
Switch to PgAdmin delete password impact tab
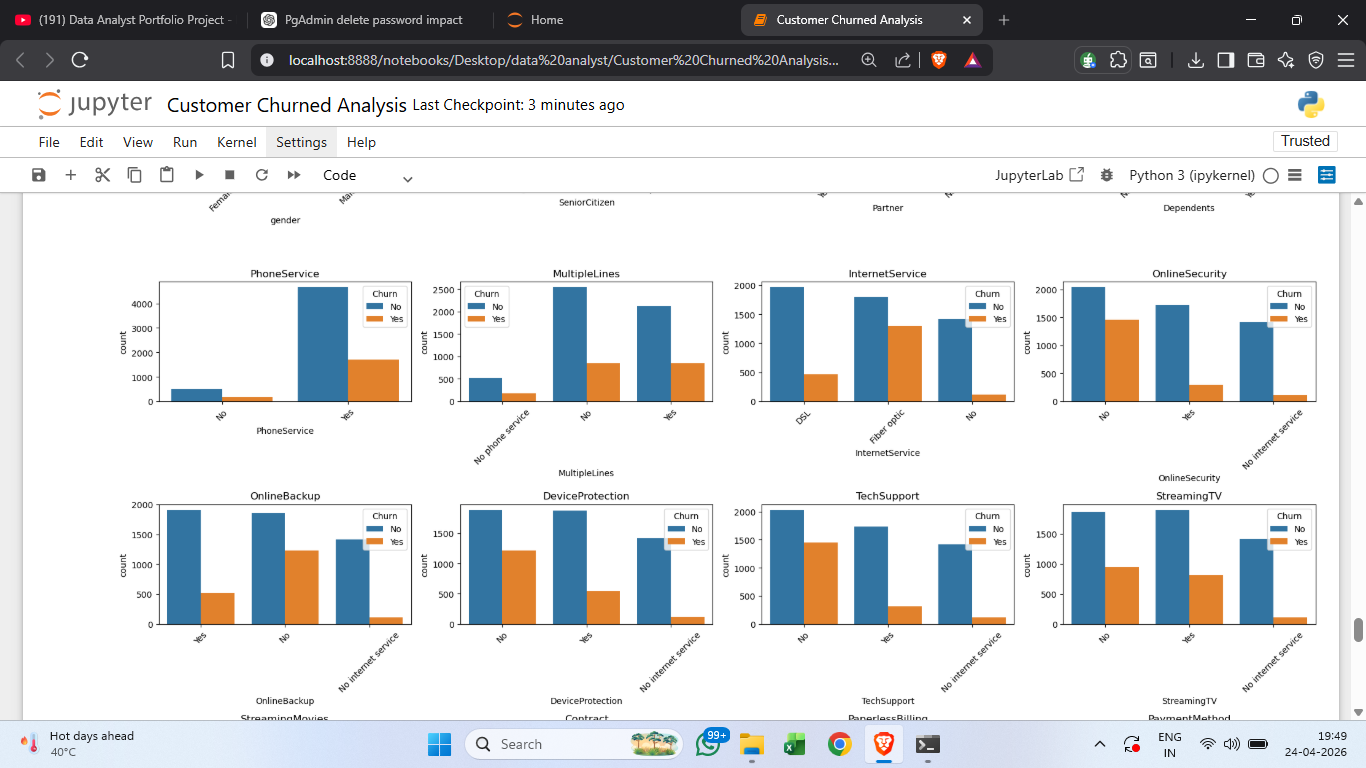(370, 20)
